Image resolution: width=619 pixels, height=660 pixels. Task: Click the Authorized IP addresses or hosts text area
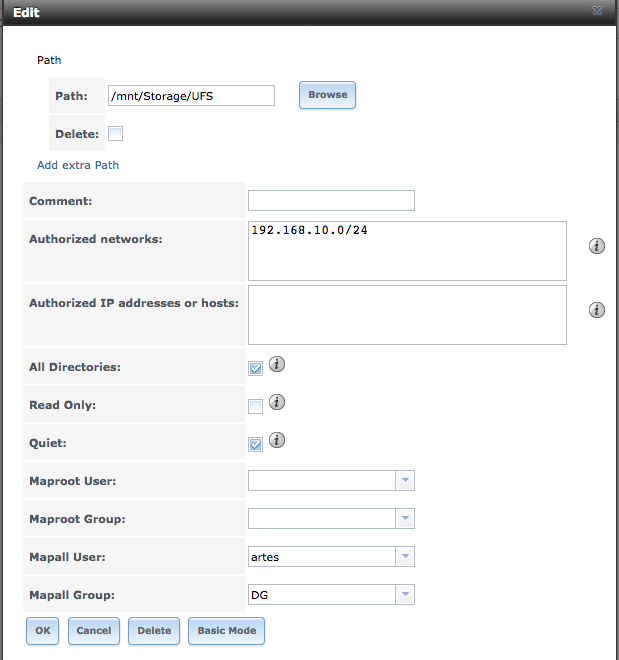coord(407,315)
